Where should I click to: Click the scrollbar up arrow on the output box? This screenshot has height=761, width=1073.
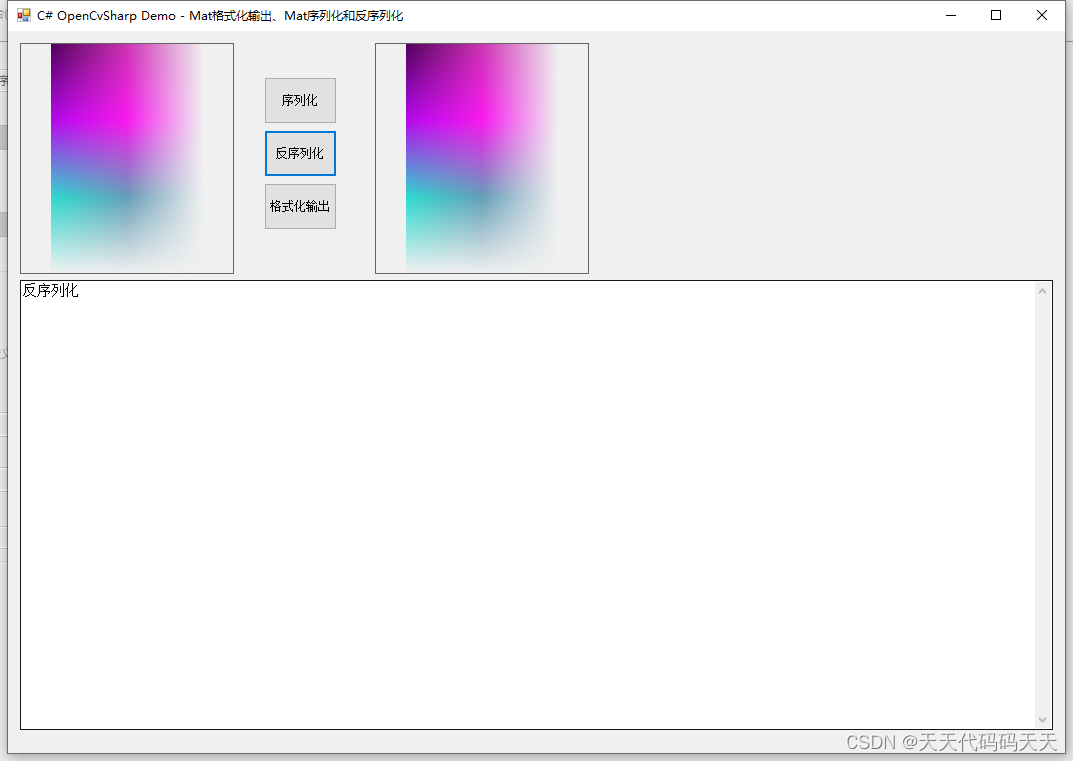(x=1043, y=290)
